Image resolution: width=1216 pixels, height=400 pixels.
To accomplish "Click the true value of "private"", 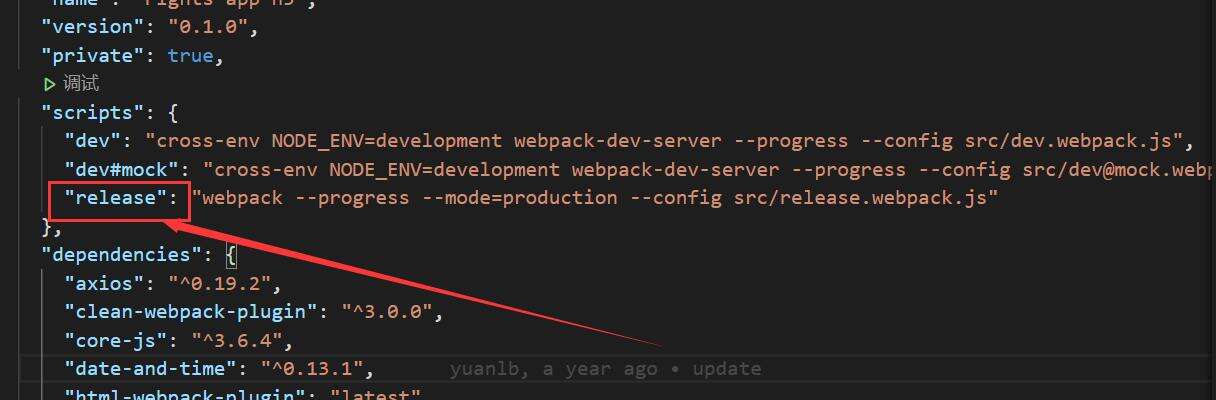I will [190, 56].
